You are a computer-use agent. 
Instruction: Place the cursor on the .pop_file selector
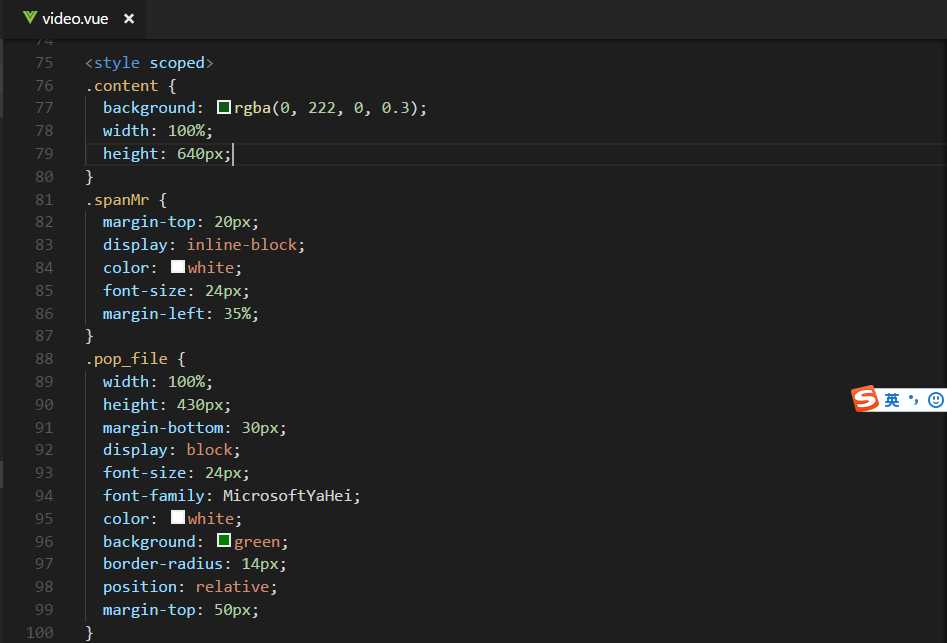[x=118, y=358]
